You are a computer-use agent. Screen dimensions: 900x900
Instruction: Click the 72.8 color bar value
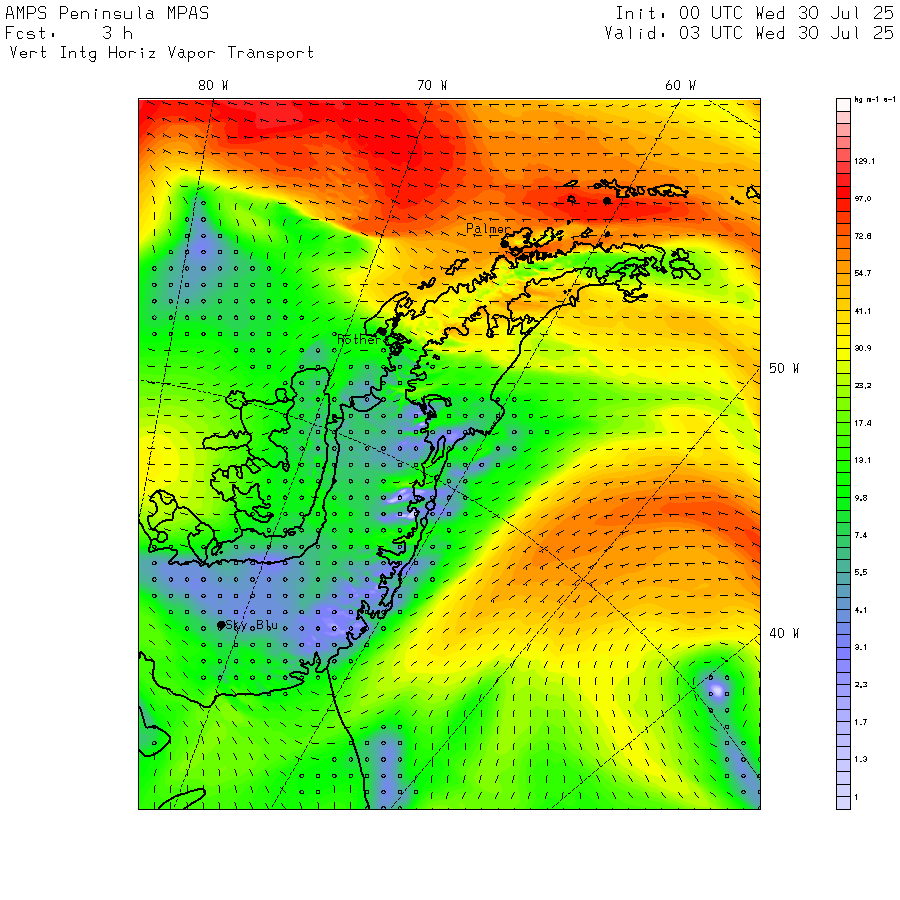[x=863, y=236]
